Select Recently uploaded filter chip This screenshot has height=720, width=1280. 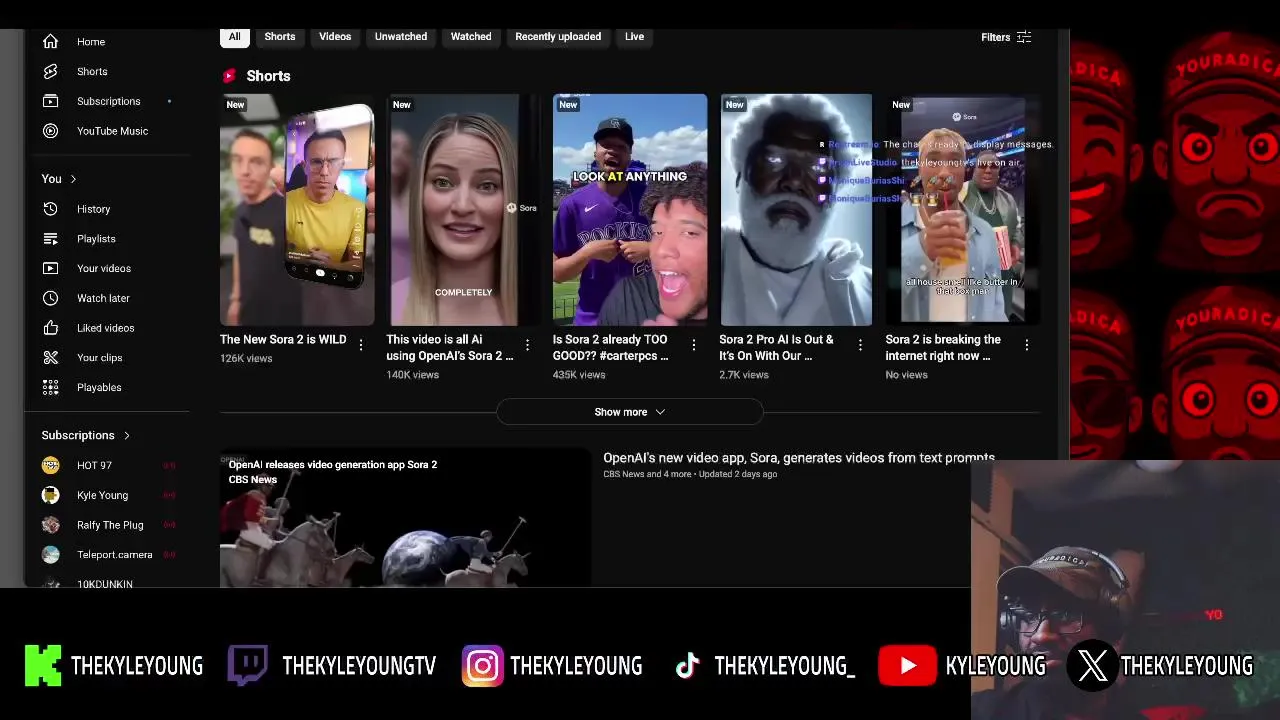tap(558, 37)
